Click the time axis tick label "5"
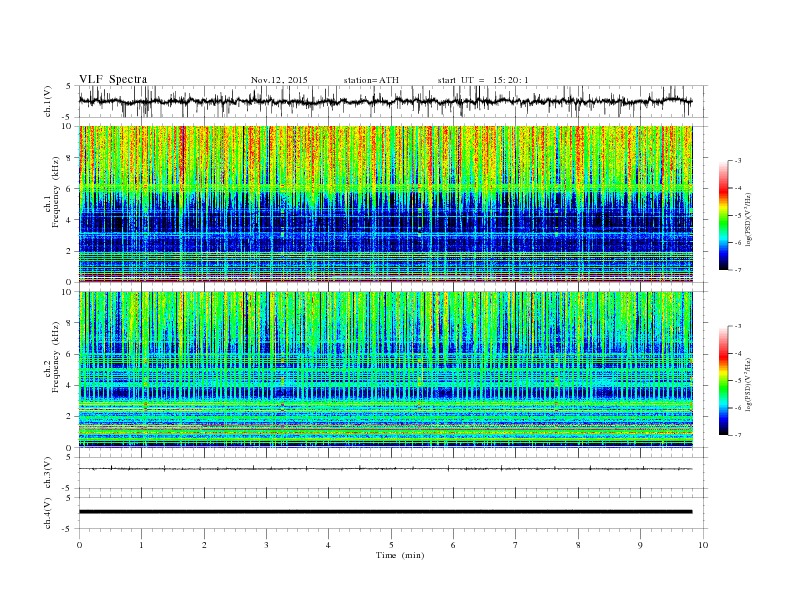Viewport: 792px width, 612px height. coord(391,545)
